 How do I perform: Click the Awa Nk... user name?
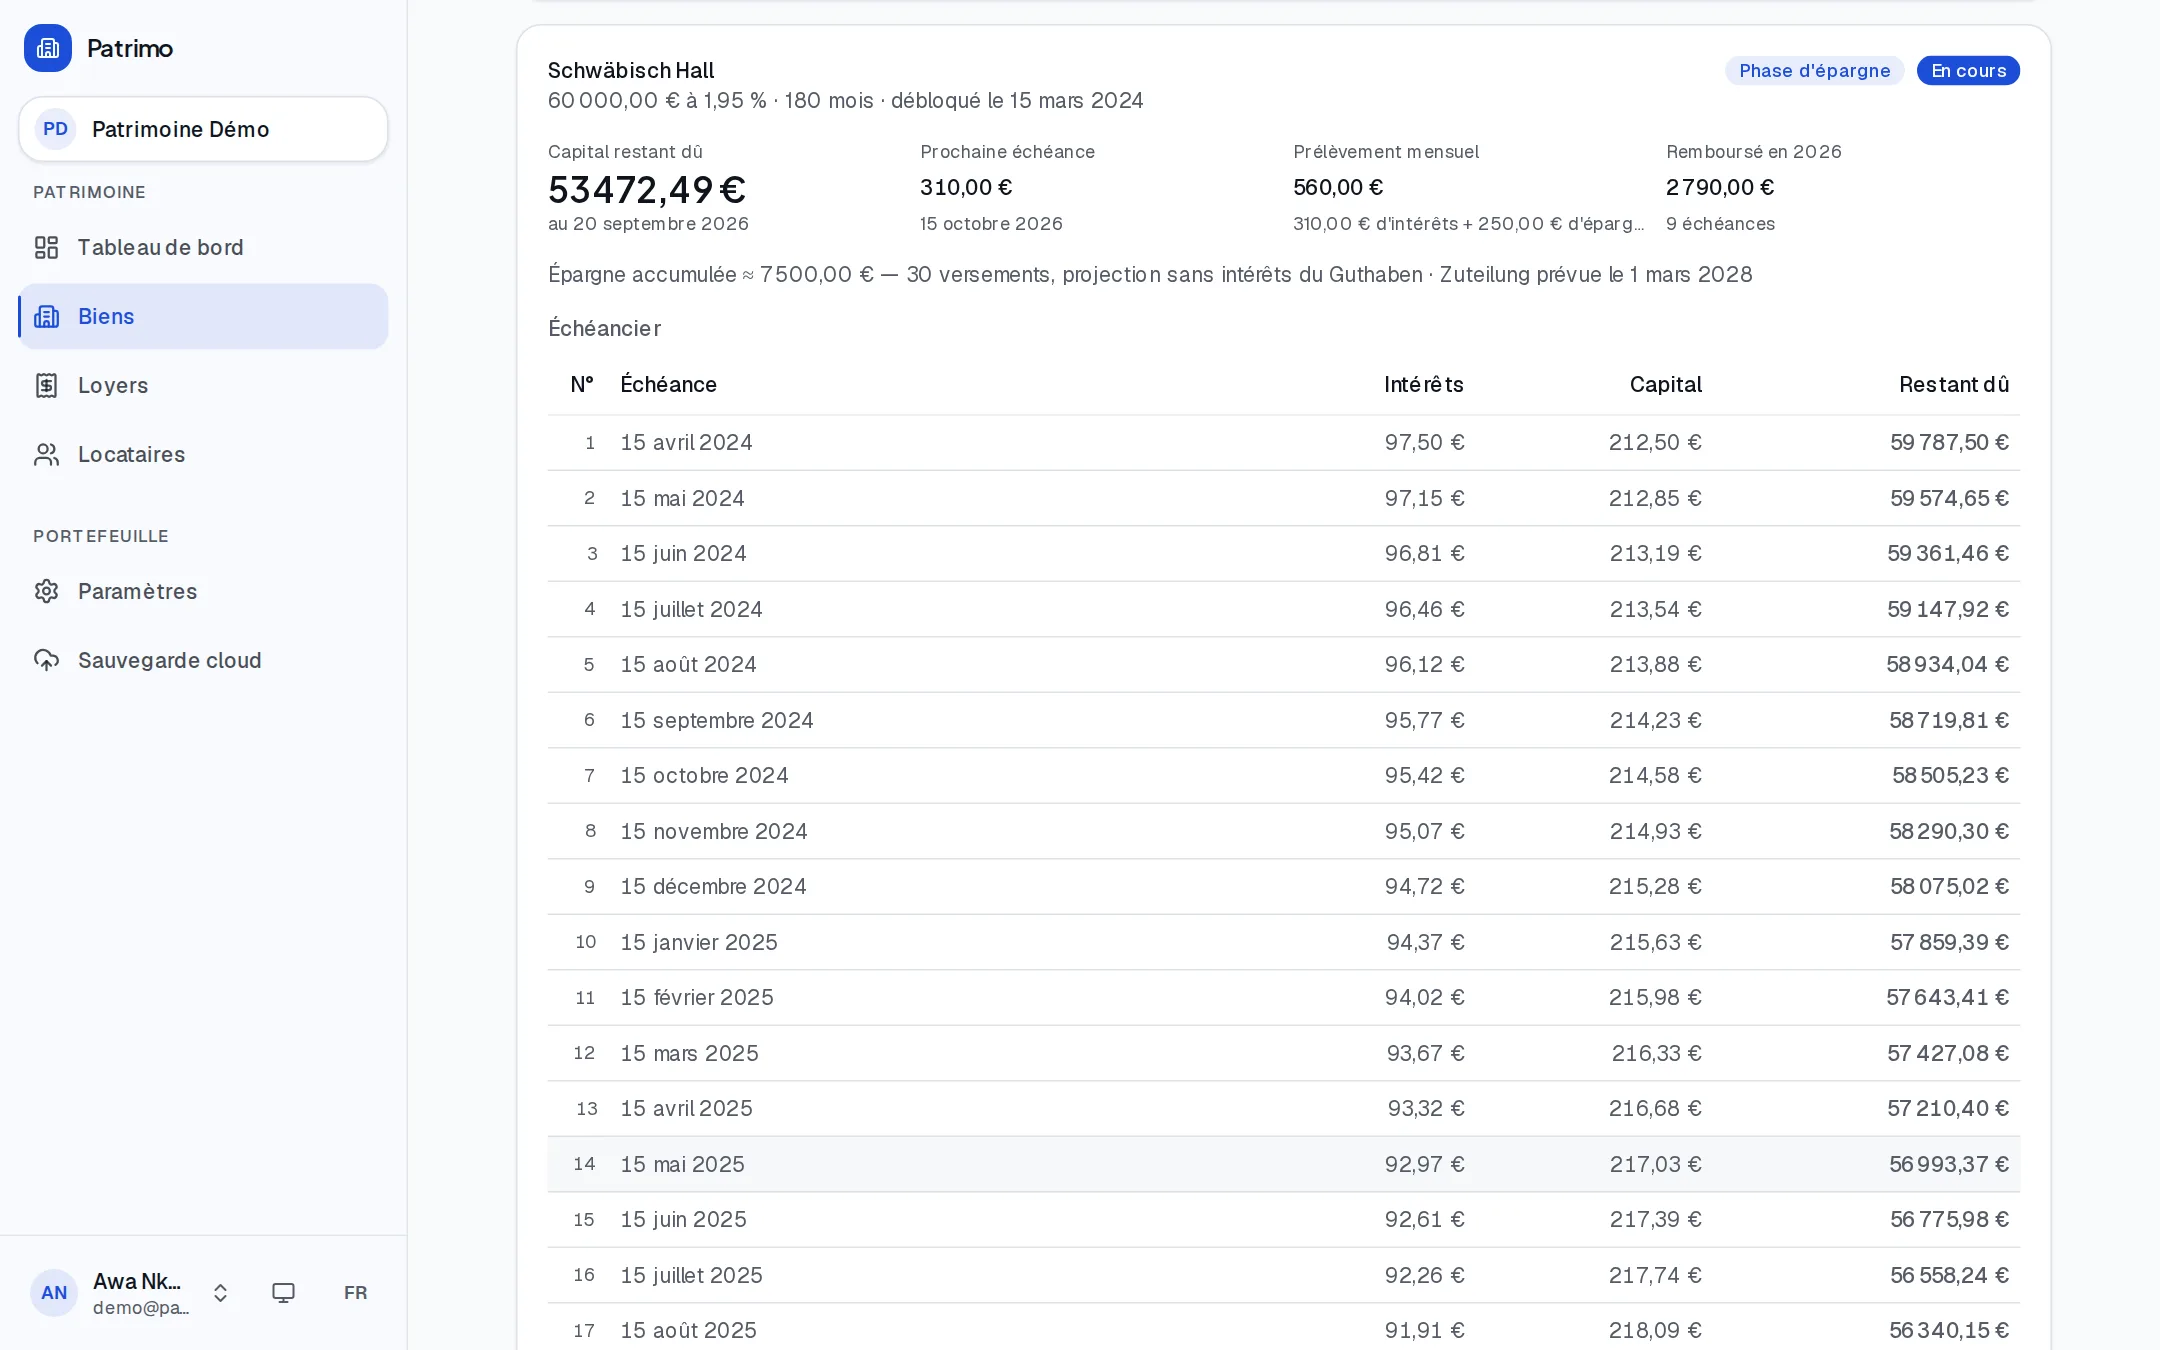[x=137, y=1281]
